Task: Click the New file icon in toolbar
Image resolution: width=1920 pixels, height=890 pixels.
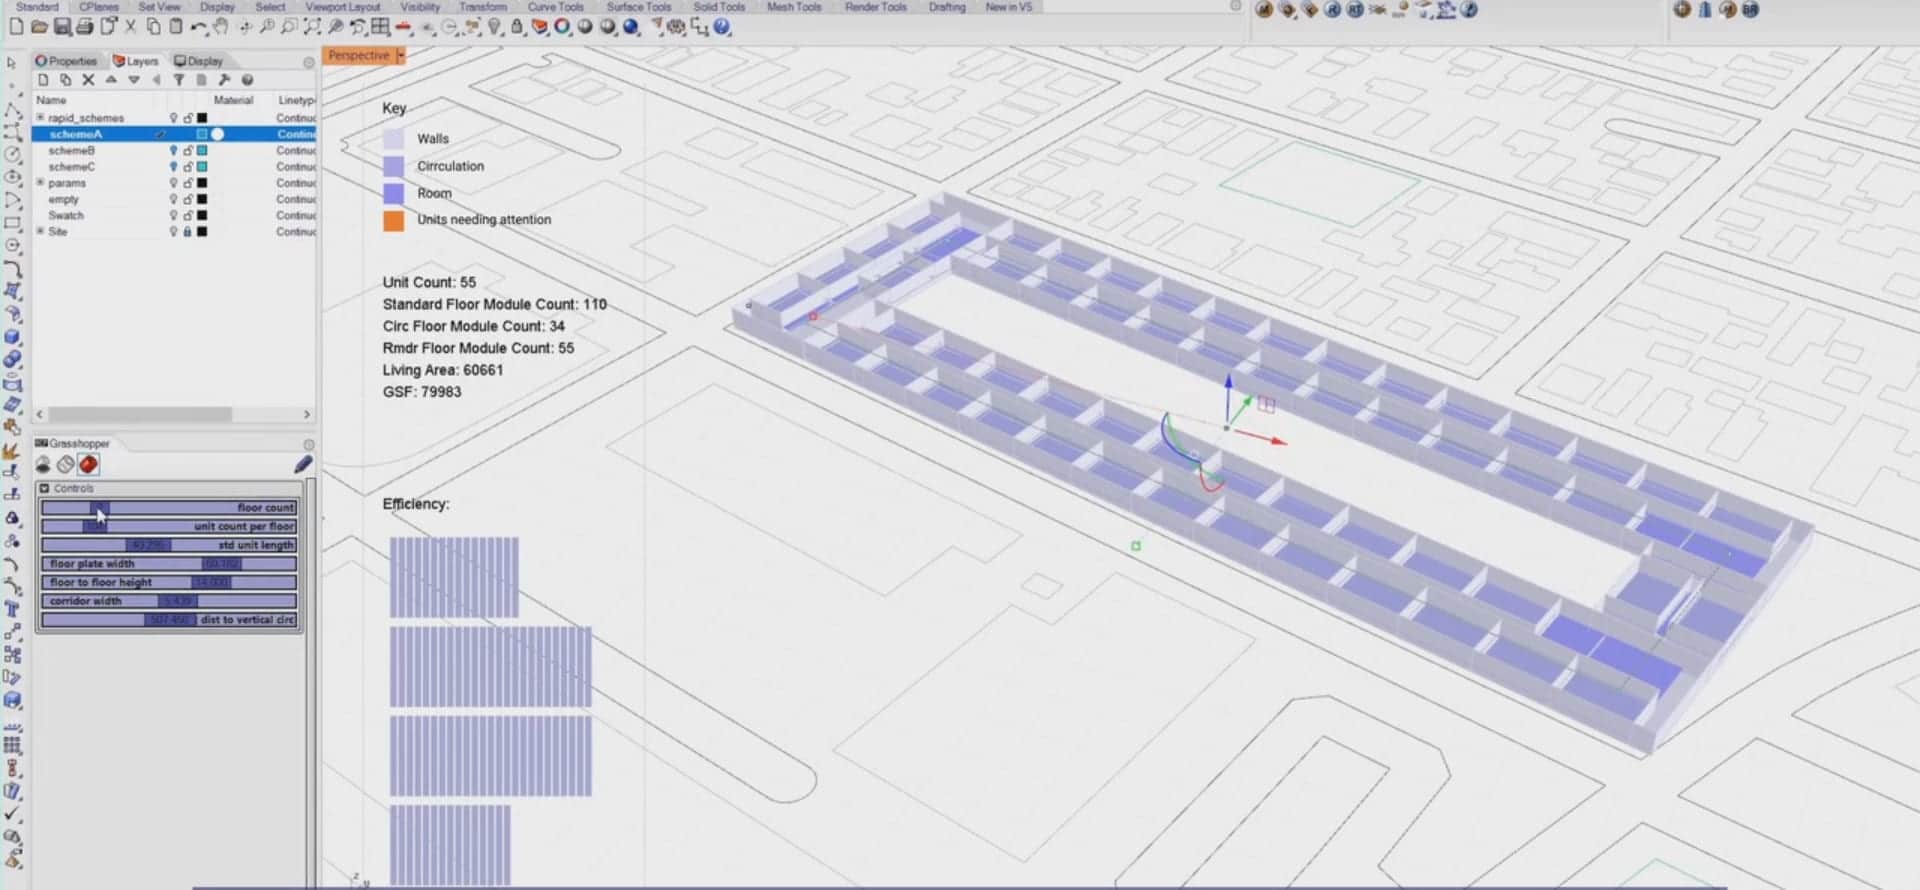Action: (16, 27)
